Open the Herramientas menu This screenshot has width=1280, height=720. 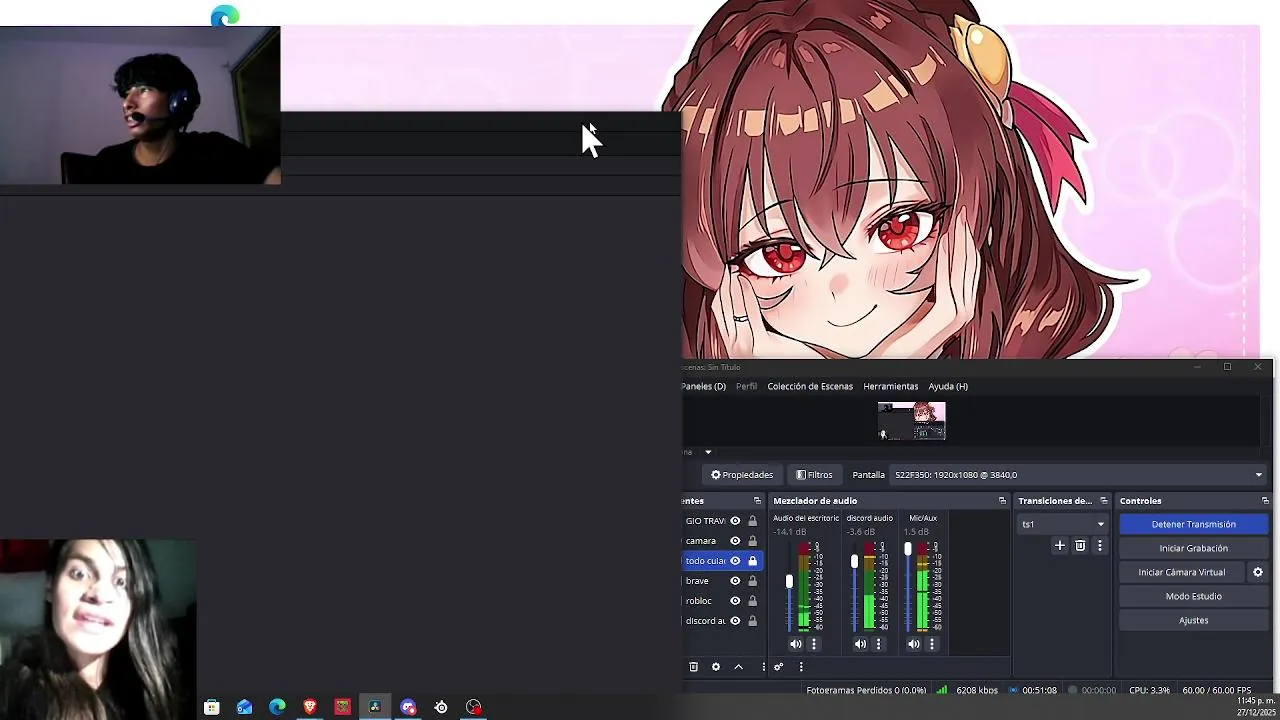[890, 386]
